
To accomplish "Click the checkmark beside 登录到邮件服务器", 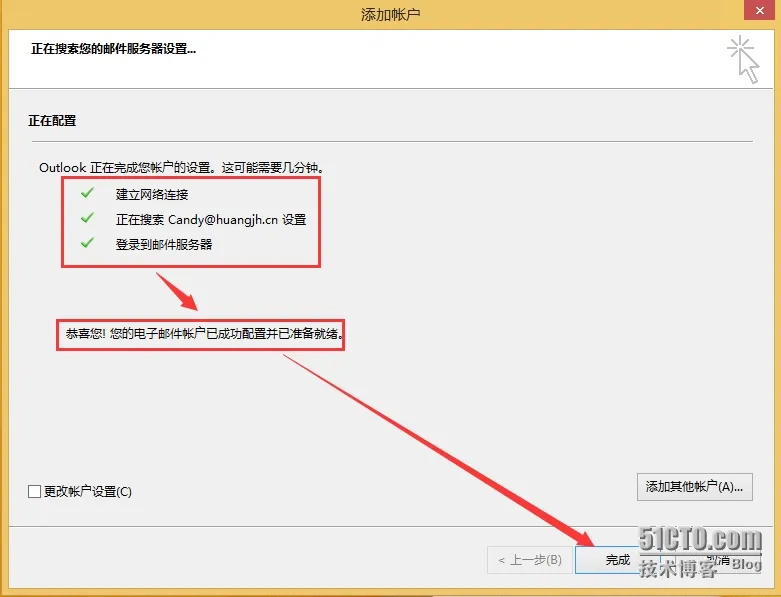I will (x=87, y=242).
